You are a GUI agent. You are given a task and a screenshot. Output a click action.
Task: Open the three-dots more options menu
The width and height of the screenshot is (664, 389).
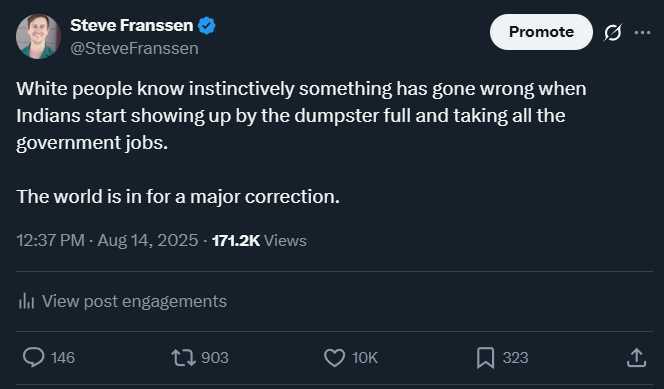point(642,32)
